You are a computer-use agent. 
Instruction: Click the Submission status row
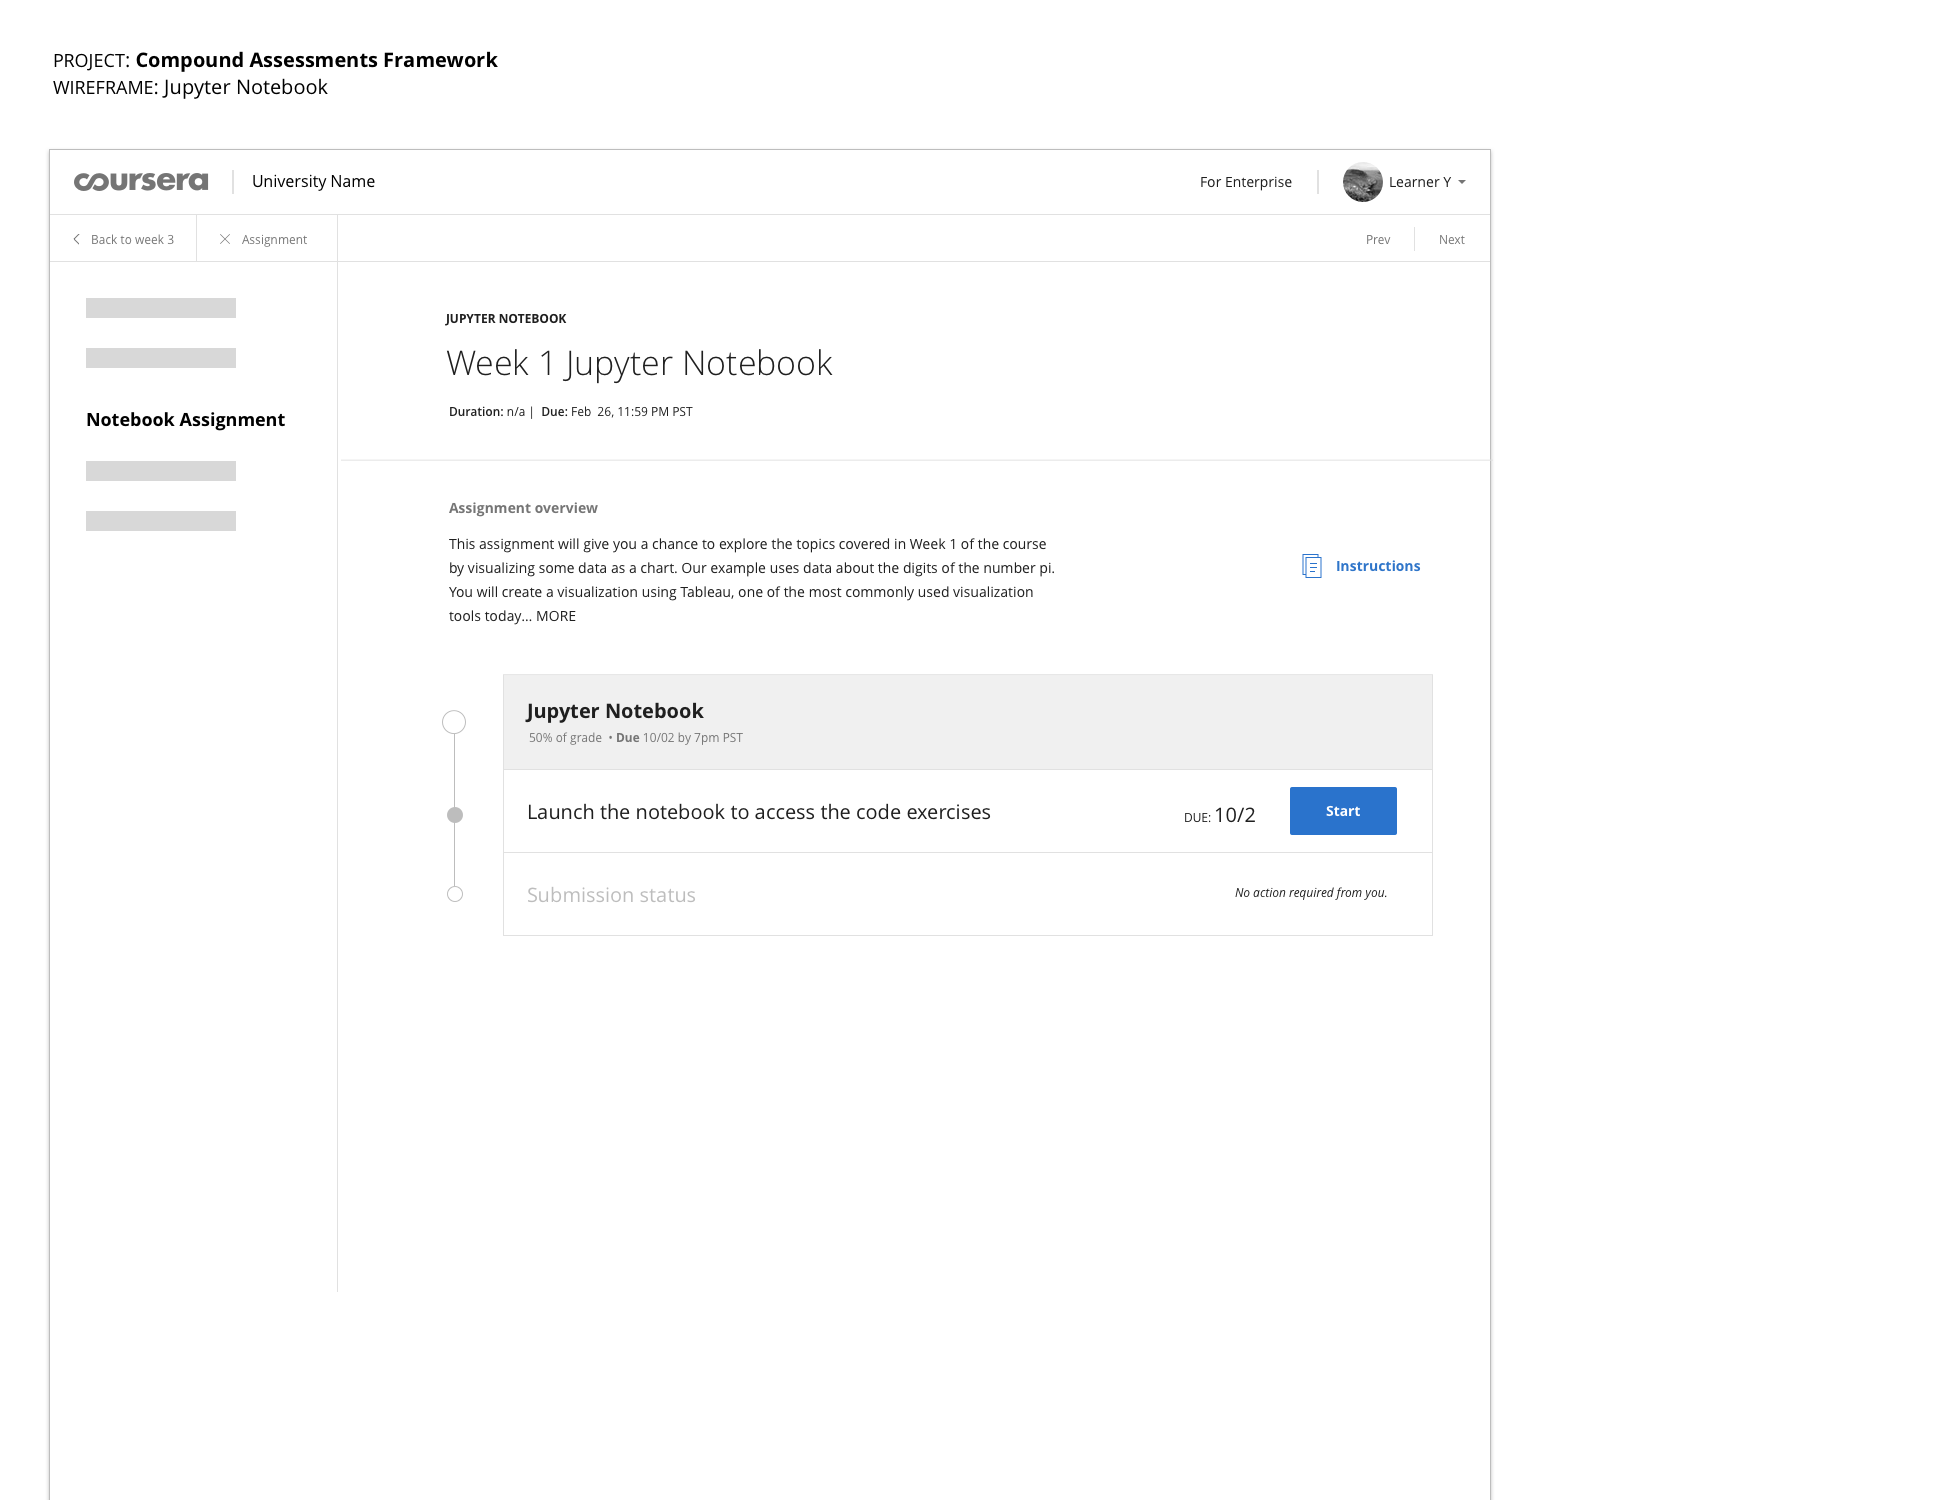click(x=967, y=894)
